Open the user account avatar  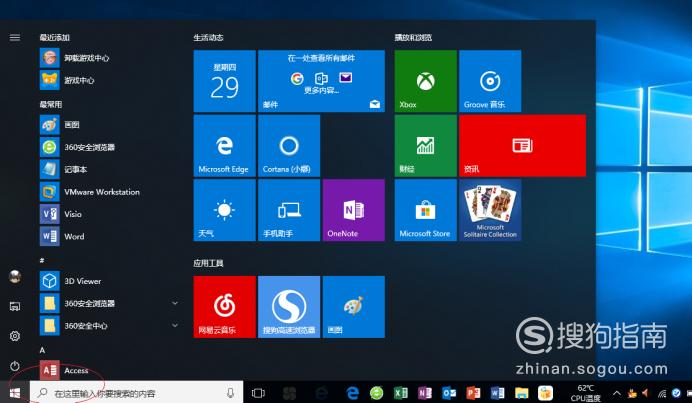15,277
